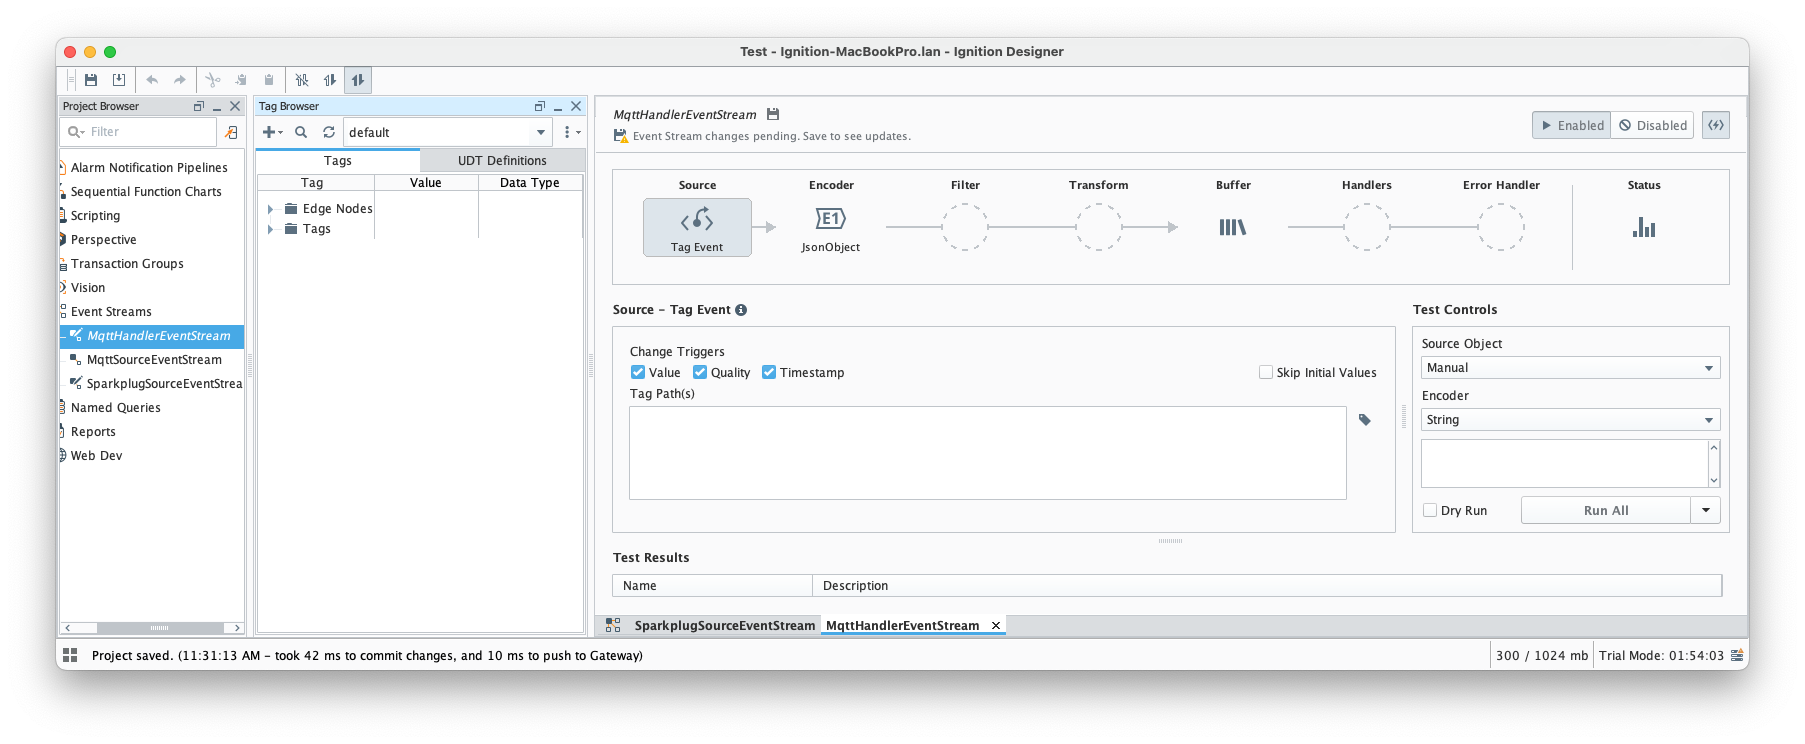Click the tag path browse tag icon
The image size is (1805, 744).
click(x=1365, y=420)
